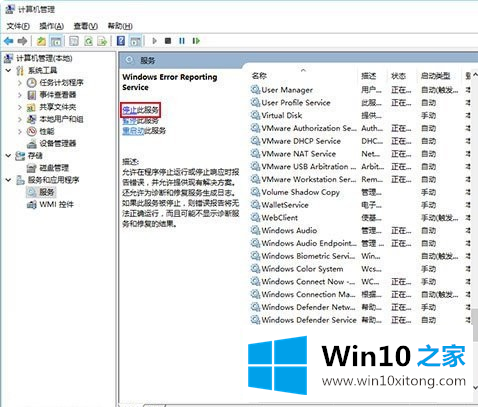
Task: Export the list via toolbar icon
Action: [x=102, y=41]
